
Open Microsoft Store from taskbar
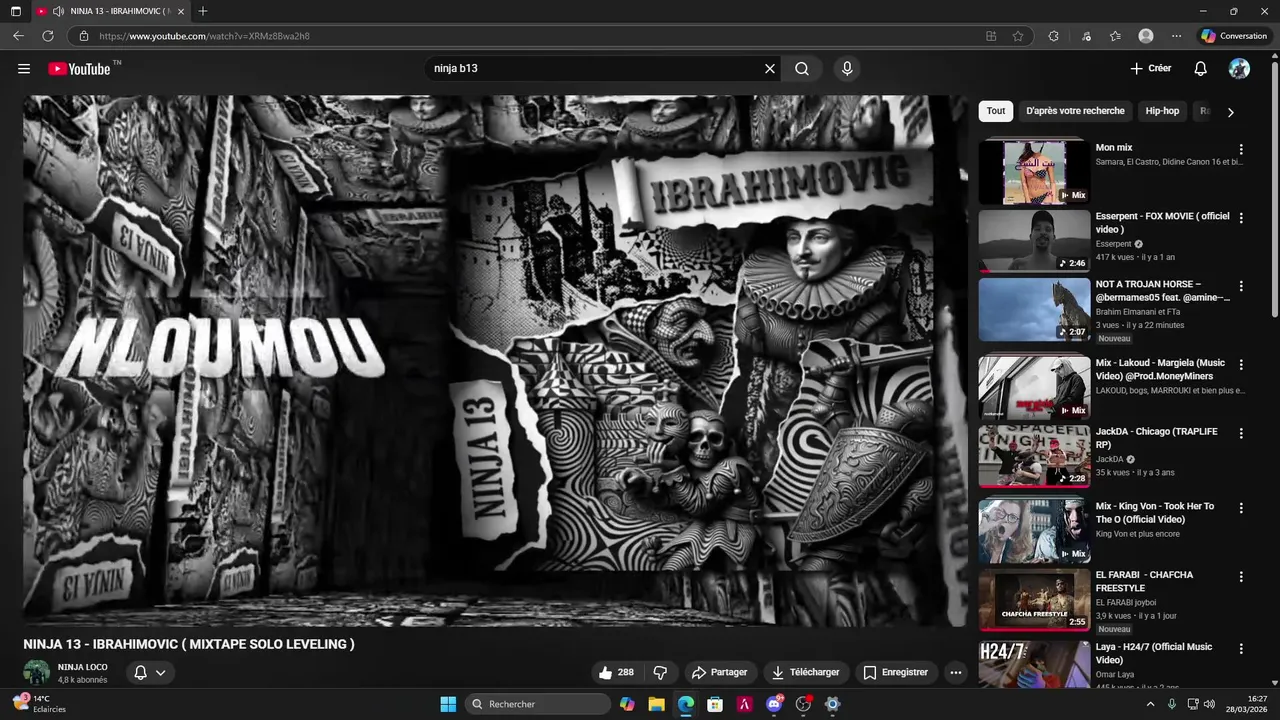coord(715,704)
